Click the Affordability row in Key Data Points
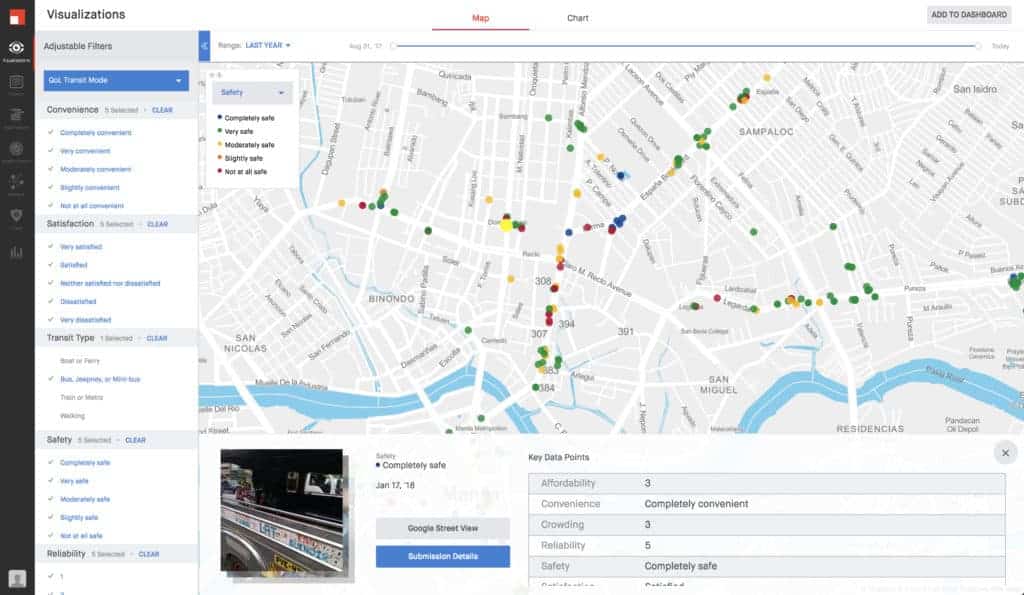This screenshot has width=1024, height=595. [x=767, y=483]
